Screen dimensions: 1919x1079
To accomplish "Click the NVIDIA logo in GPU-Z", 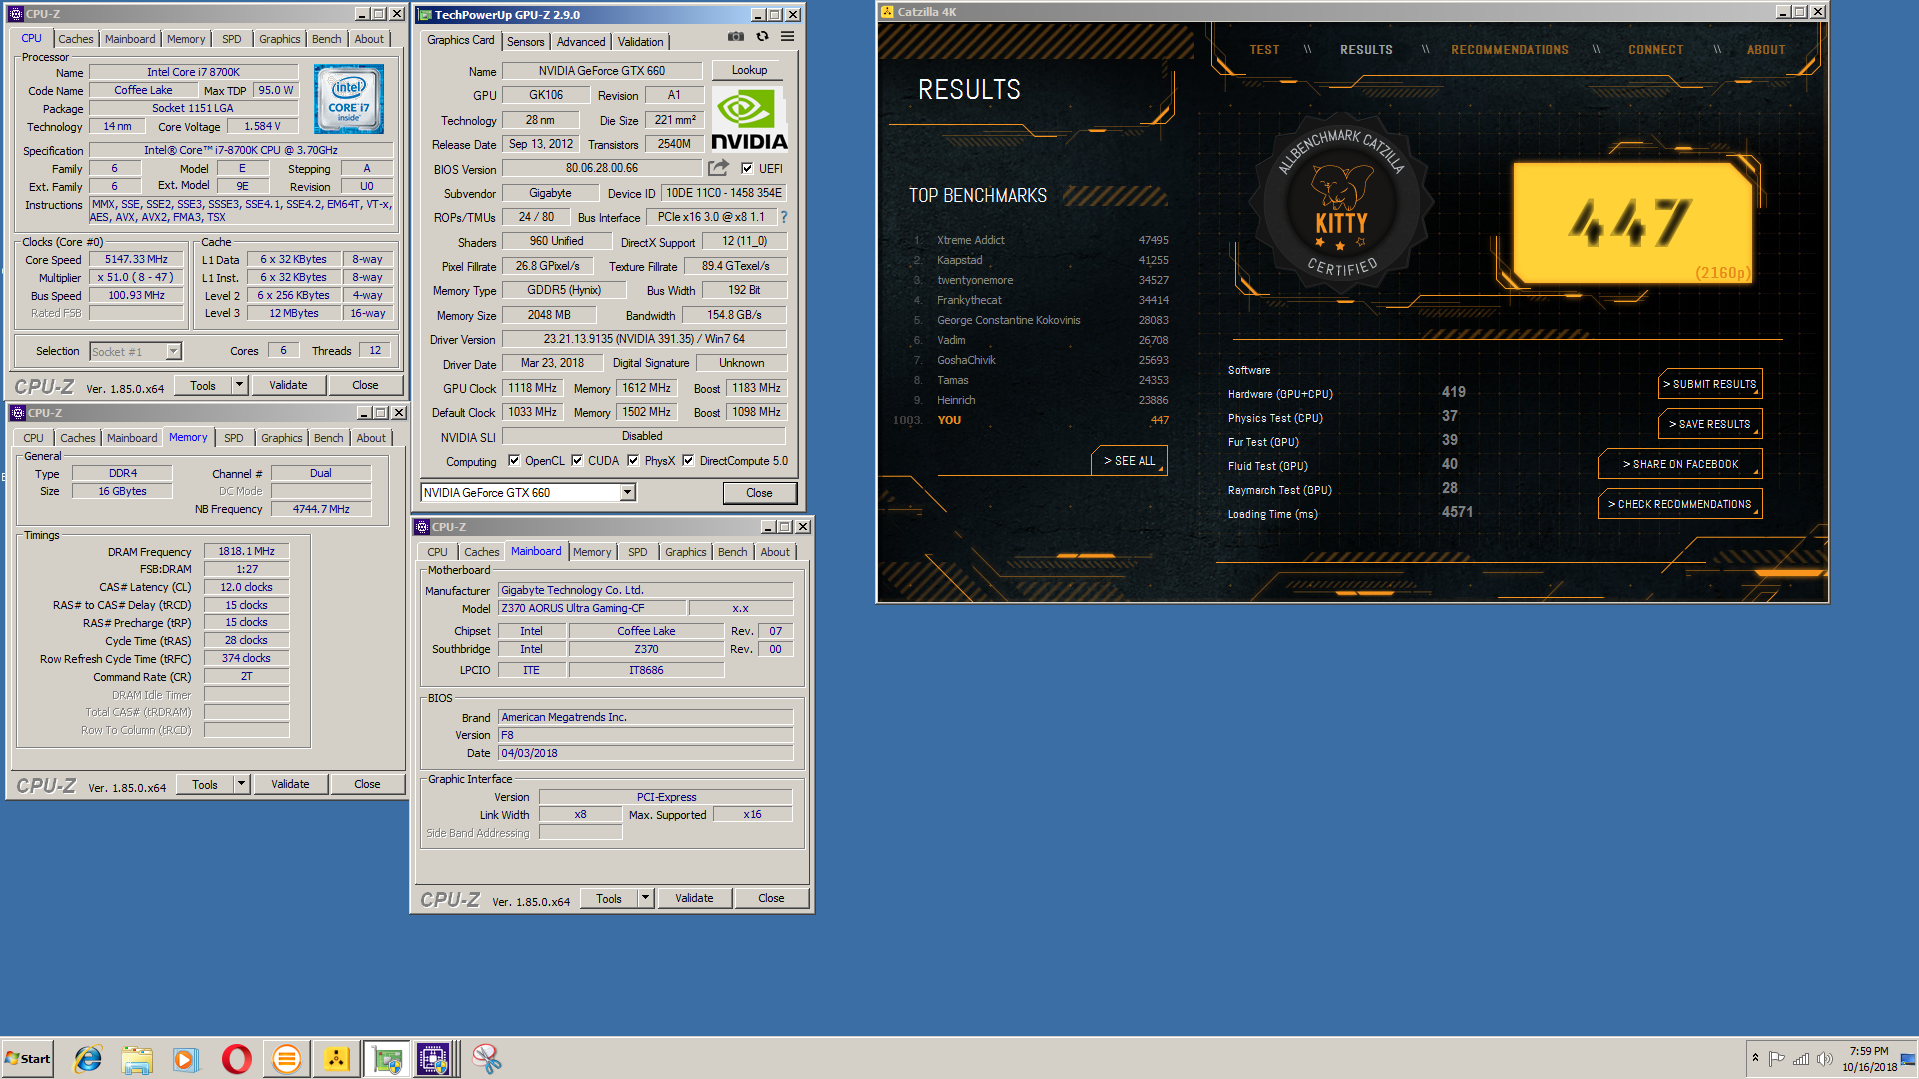I will tap(749, 119).
